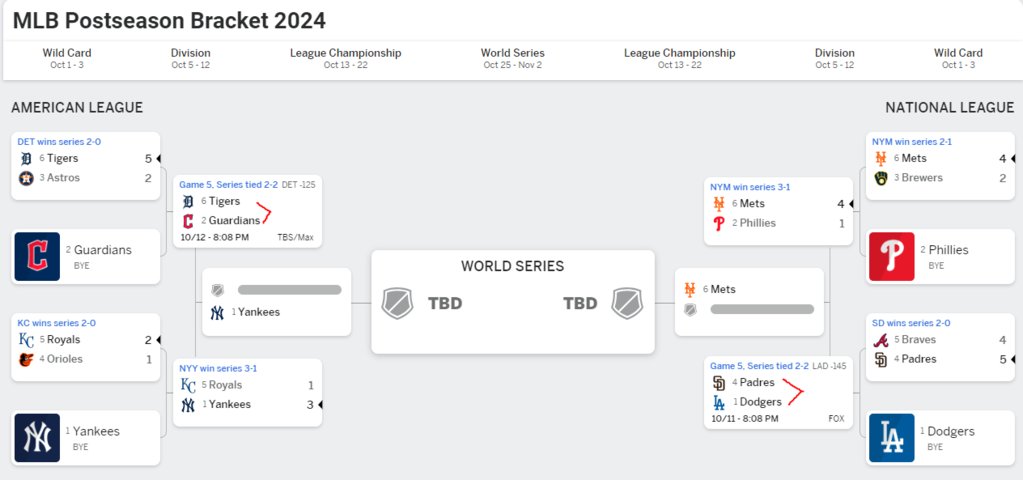The image size is (1023, 480).
Task: Click the Brewers logo in the NL Wild Card matchup
Action: pos(881,178)
